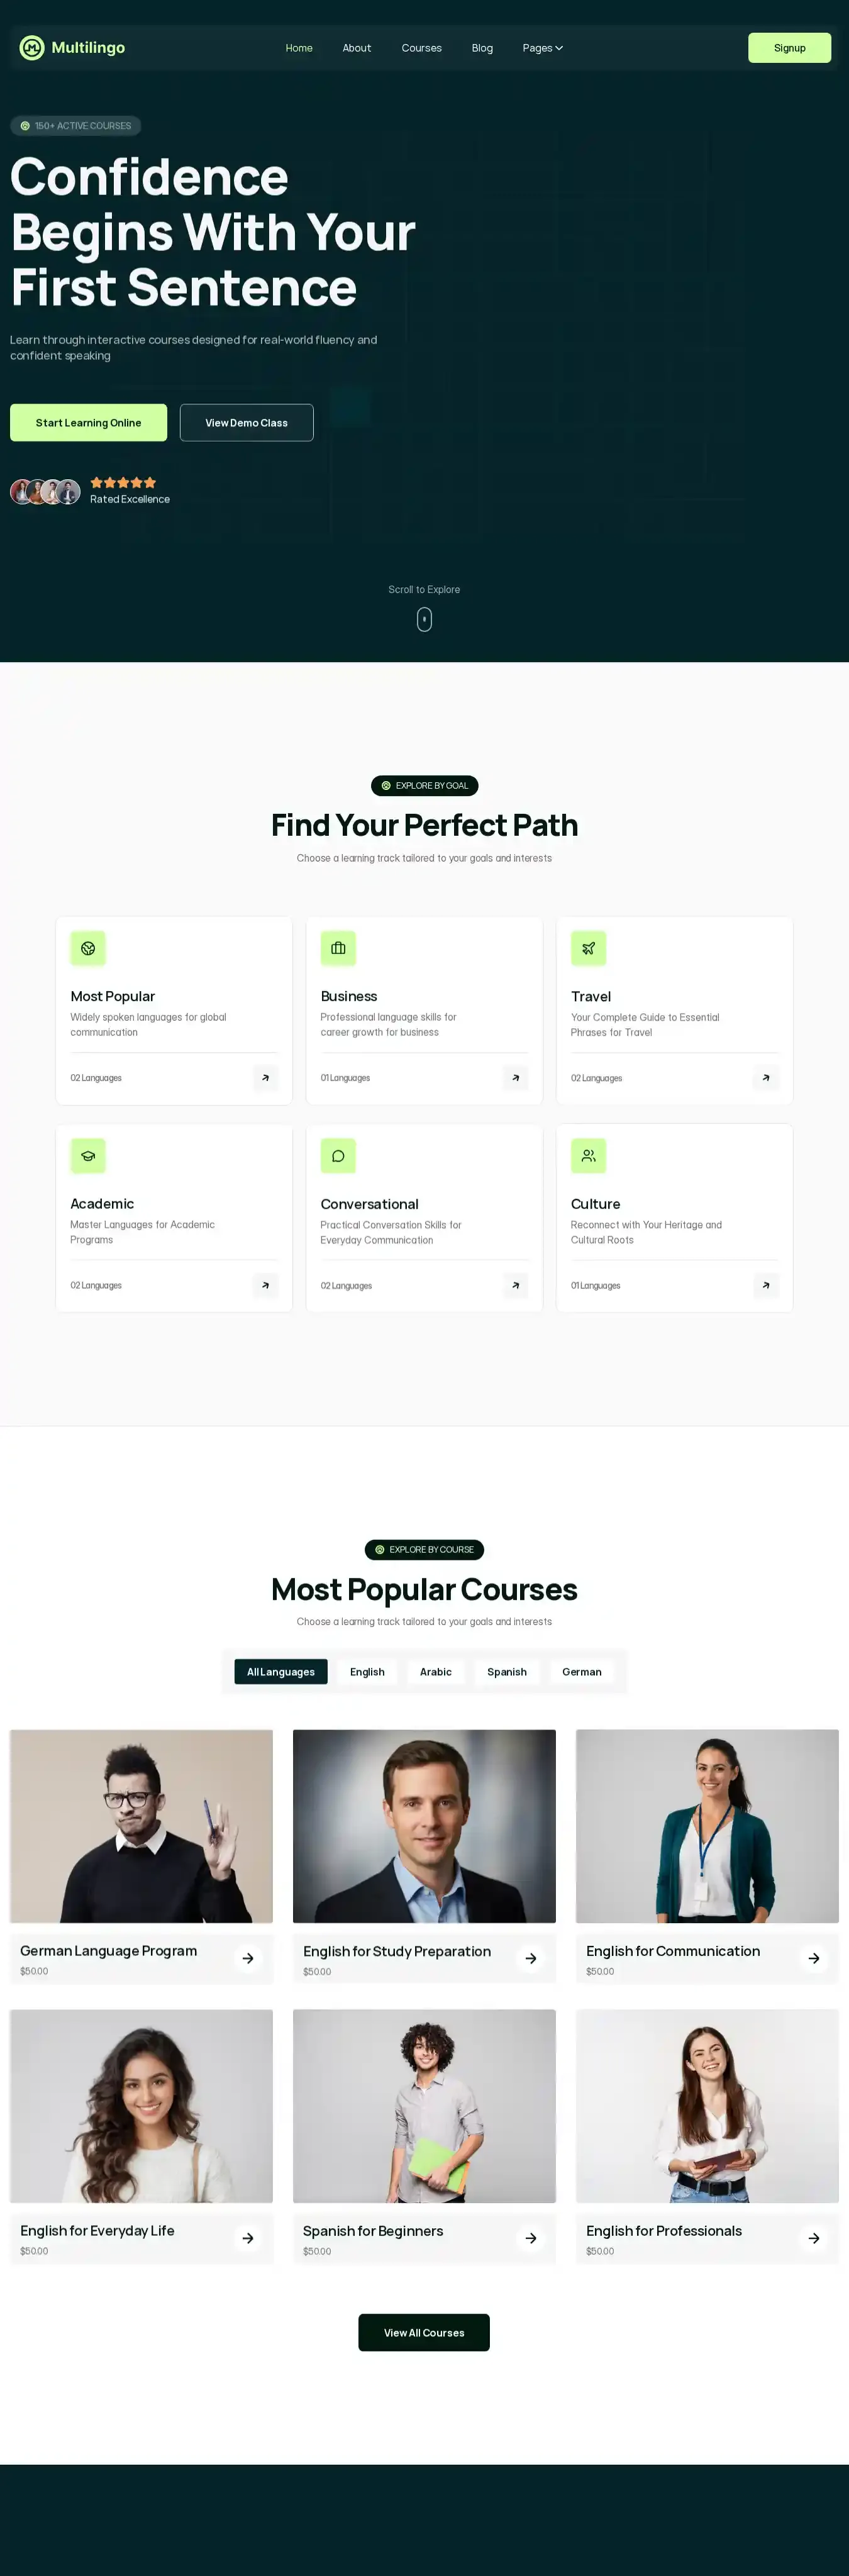Go to the Blog page link
The width and height of the screenshot is (849, 2576).
coord(482,48)
